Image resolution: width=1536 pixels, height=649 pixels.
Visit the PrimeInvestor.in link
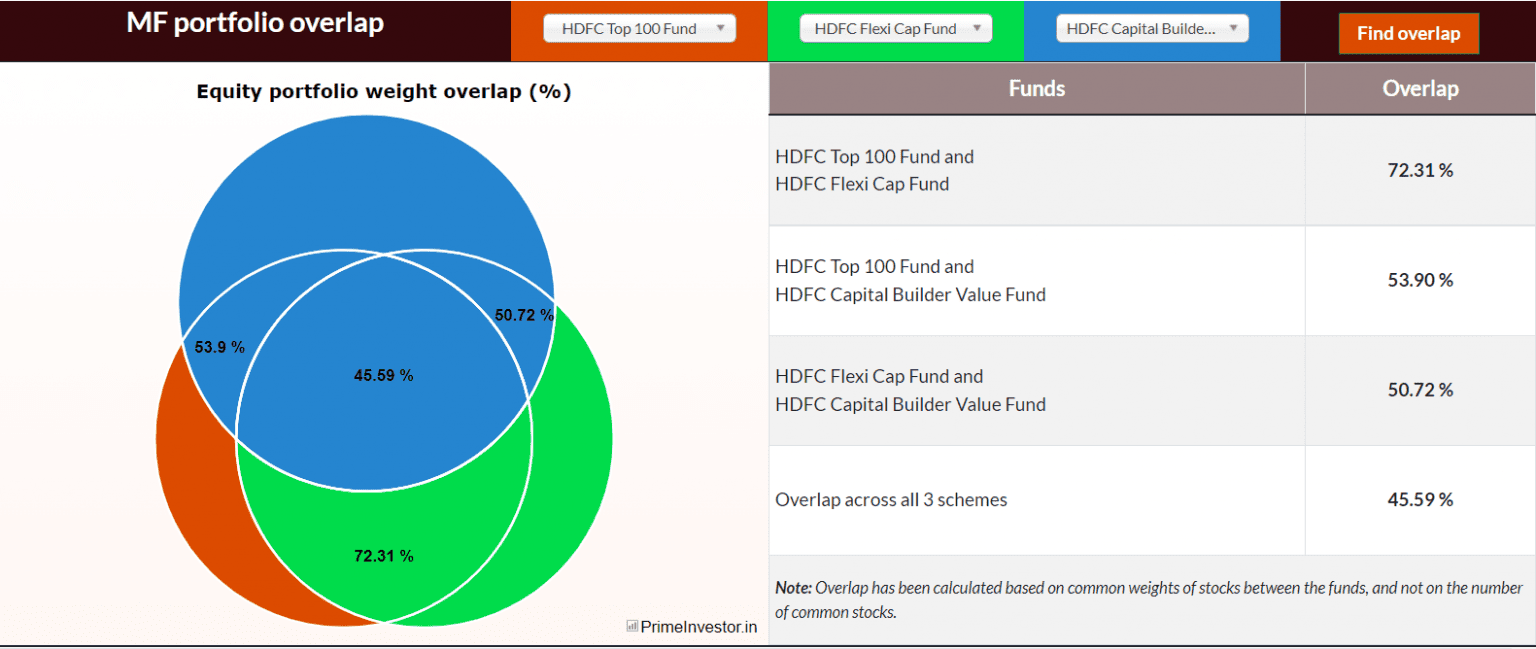pos(698,626)
